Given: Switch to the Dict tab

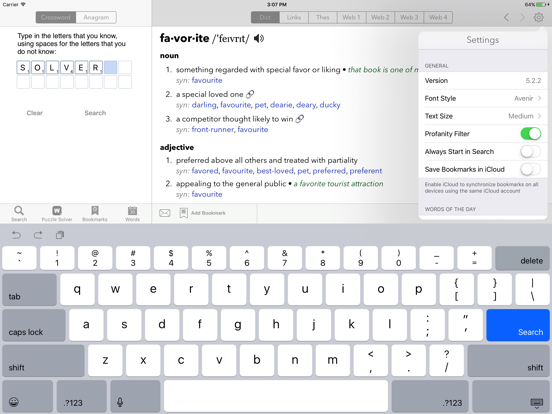Looking at the screenshot, I should [265, 17].
